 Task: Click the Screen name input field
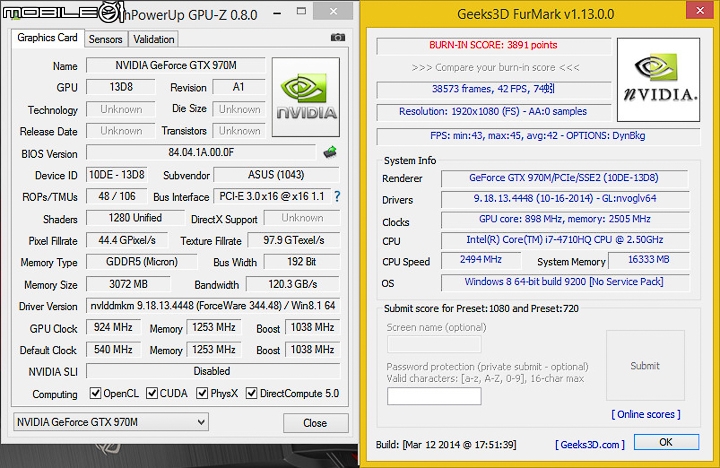click(434, 344)
